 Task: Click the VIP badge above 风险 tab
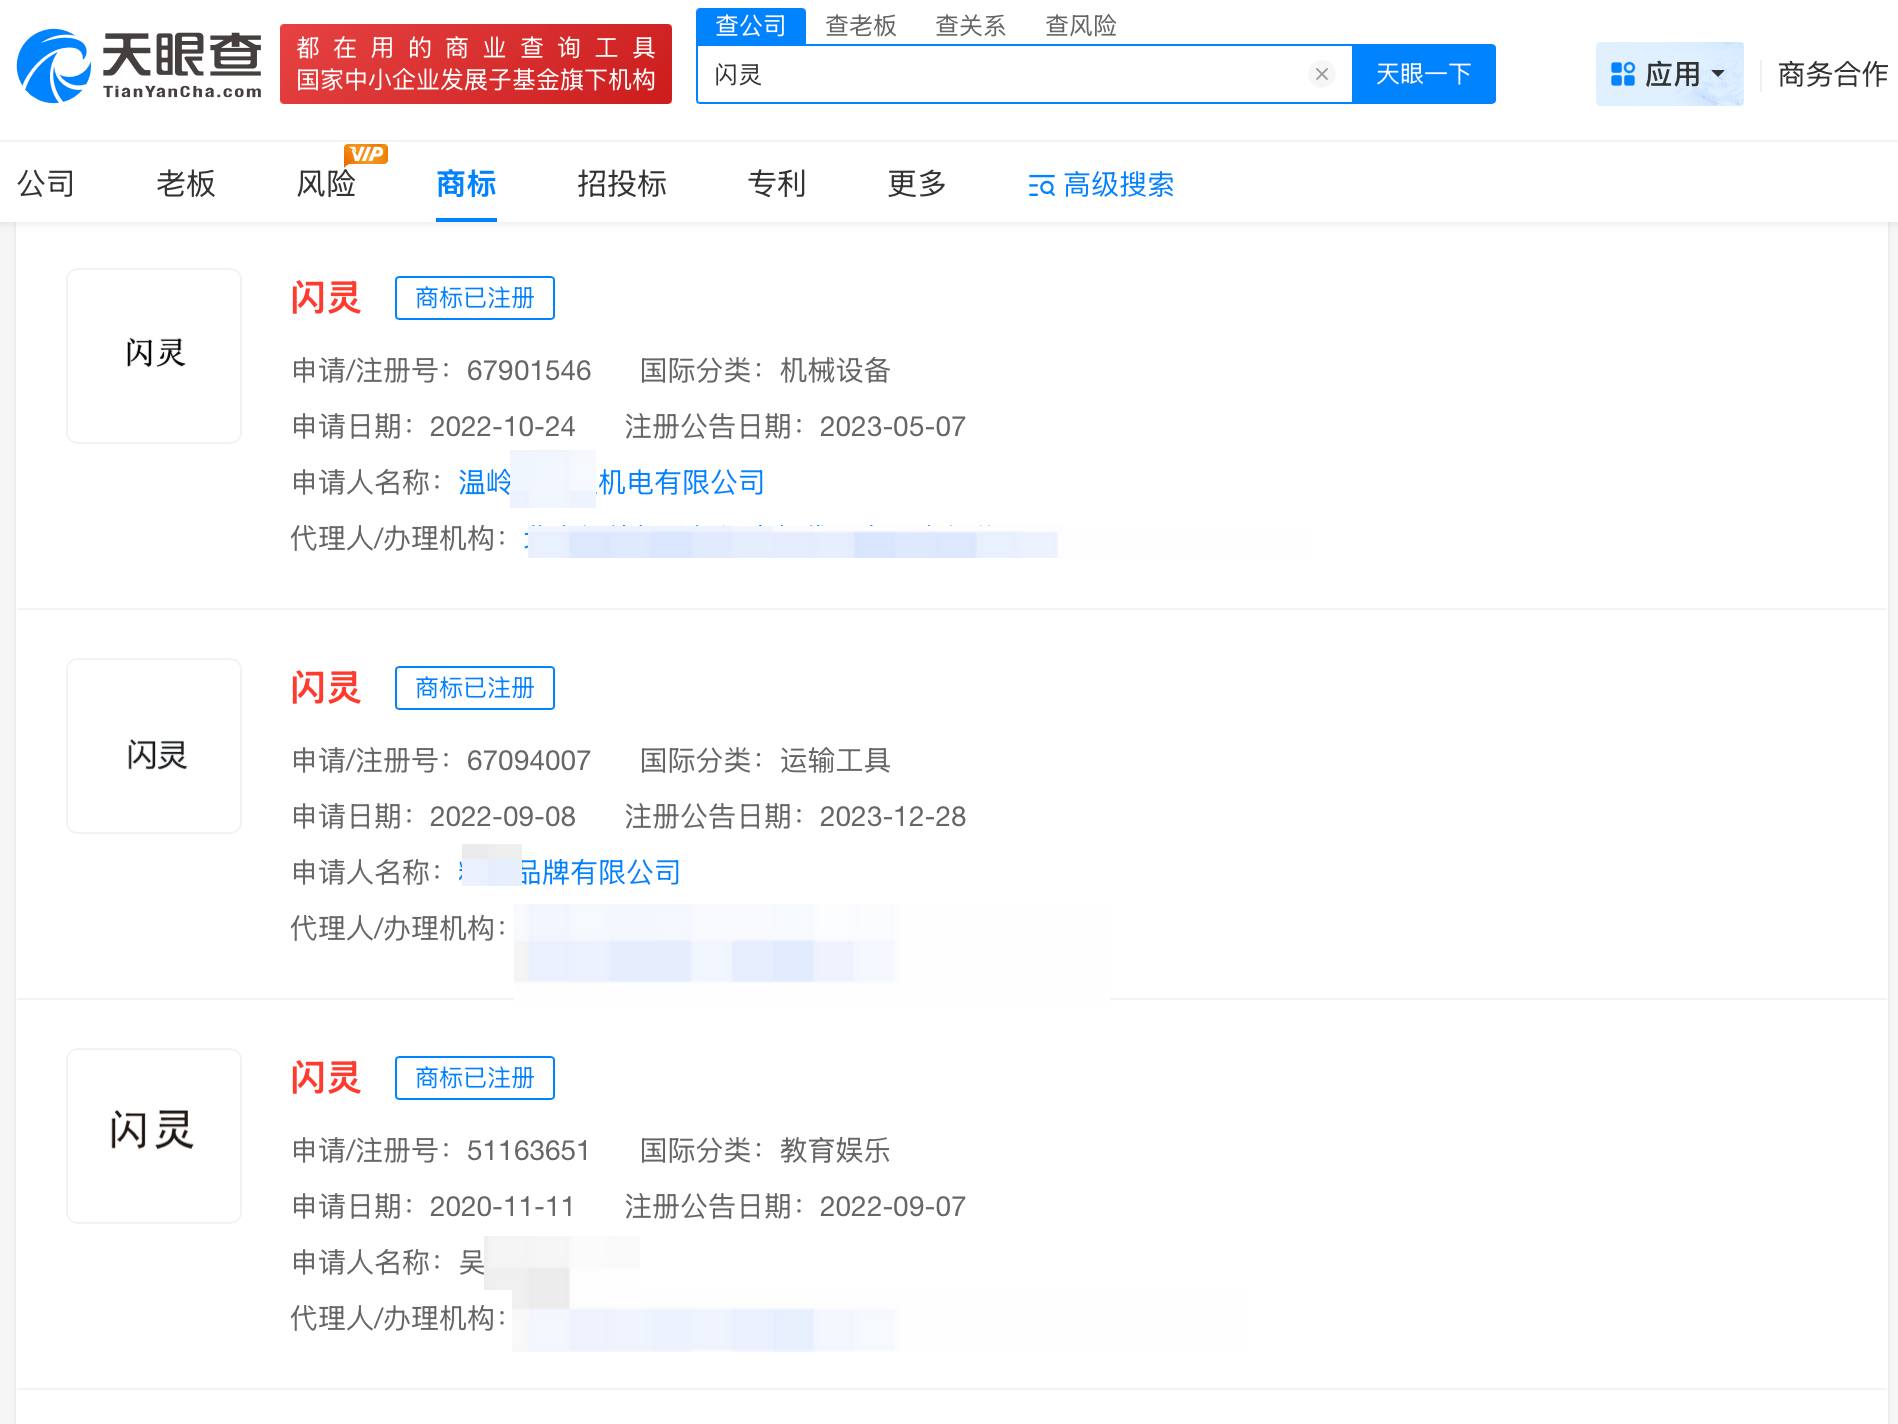(x=366, y=153)
